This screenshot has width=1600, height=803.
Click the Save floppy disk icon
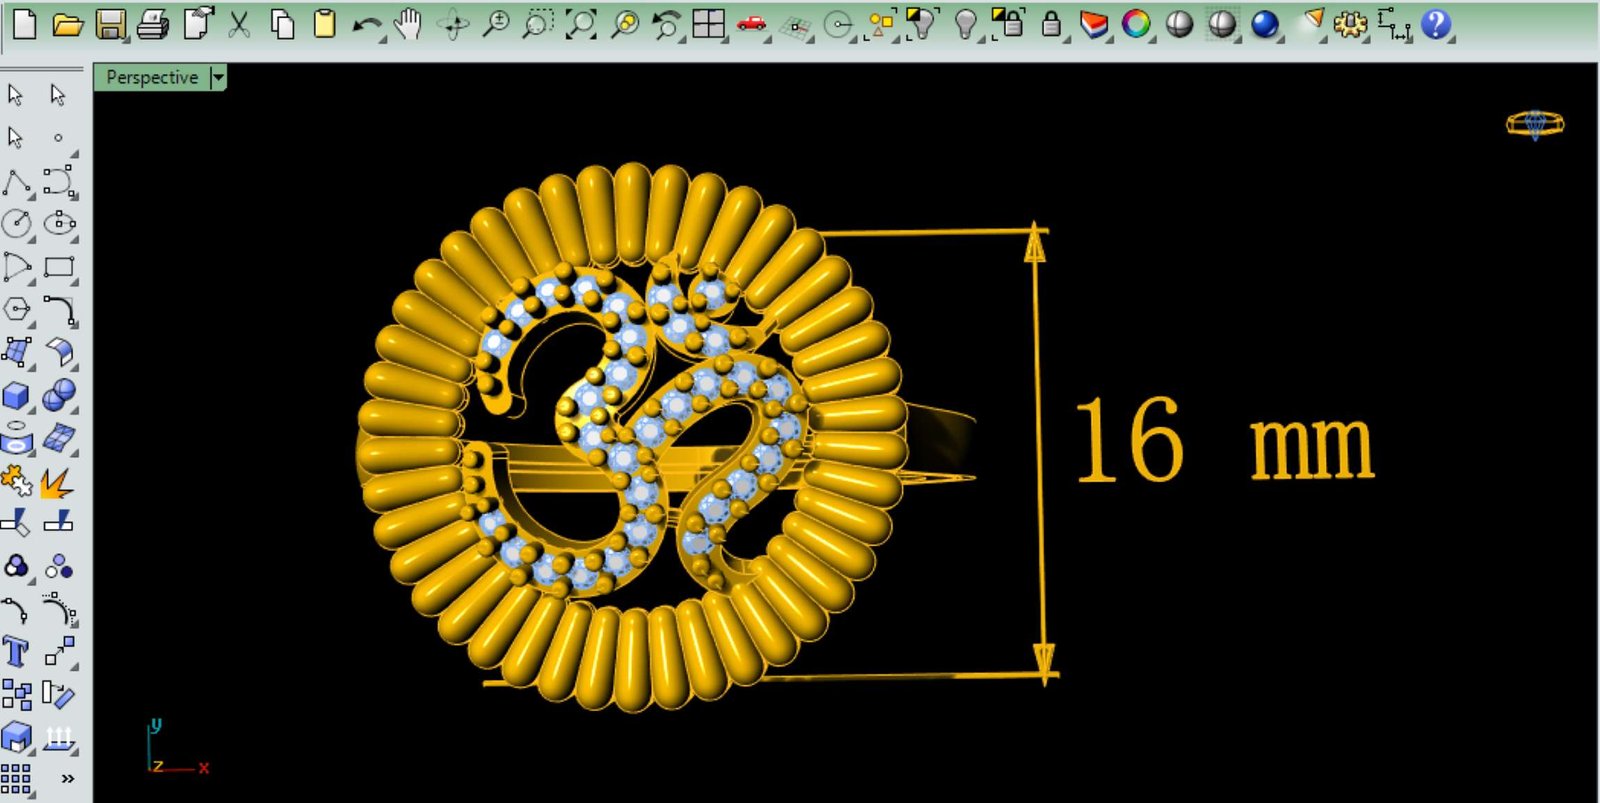pyautogui.click(x=110, y=24)
